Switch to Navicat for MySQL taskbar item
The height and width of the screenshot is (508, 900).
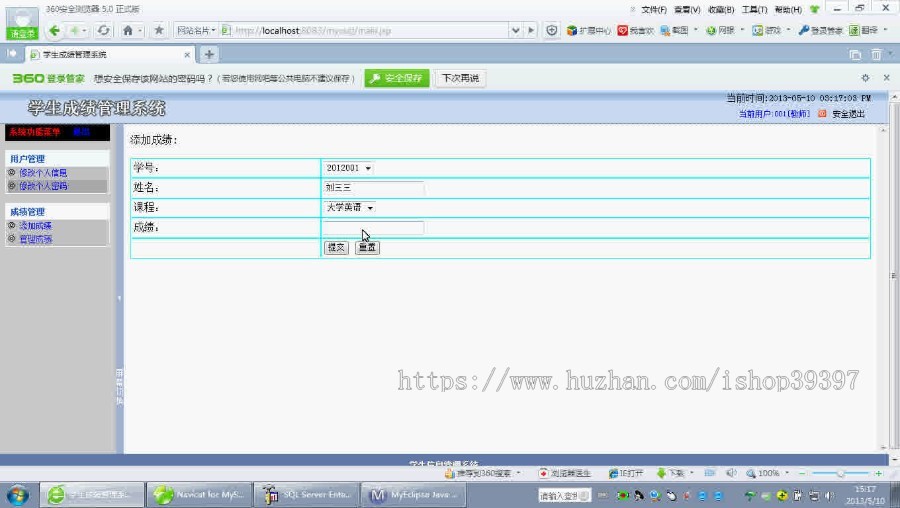pos(199,494)
